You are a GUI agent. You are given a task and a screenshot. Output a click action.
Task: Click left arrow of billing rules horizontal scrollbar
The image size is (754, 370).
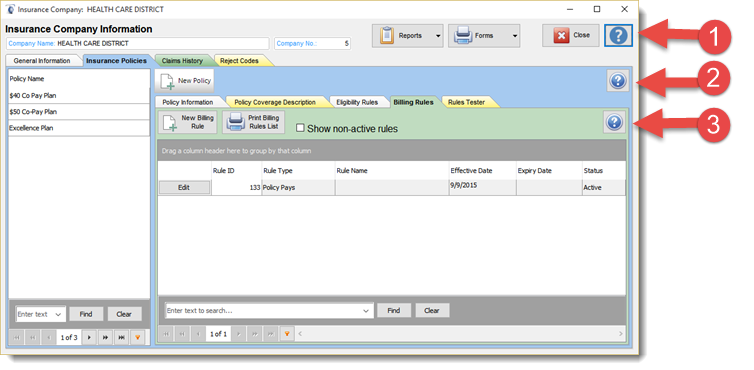(301, 333)
